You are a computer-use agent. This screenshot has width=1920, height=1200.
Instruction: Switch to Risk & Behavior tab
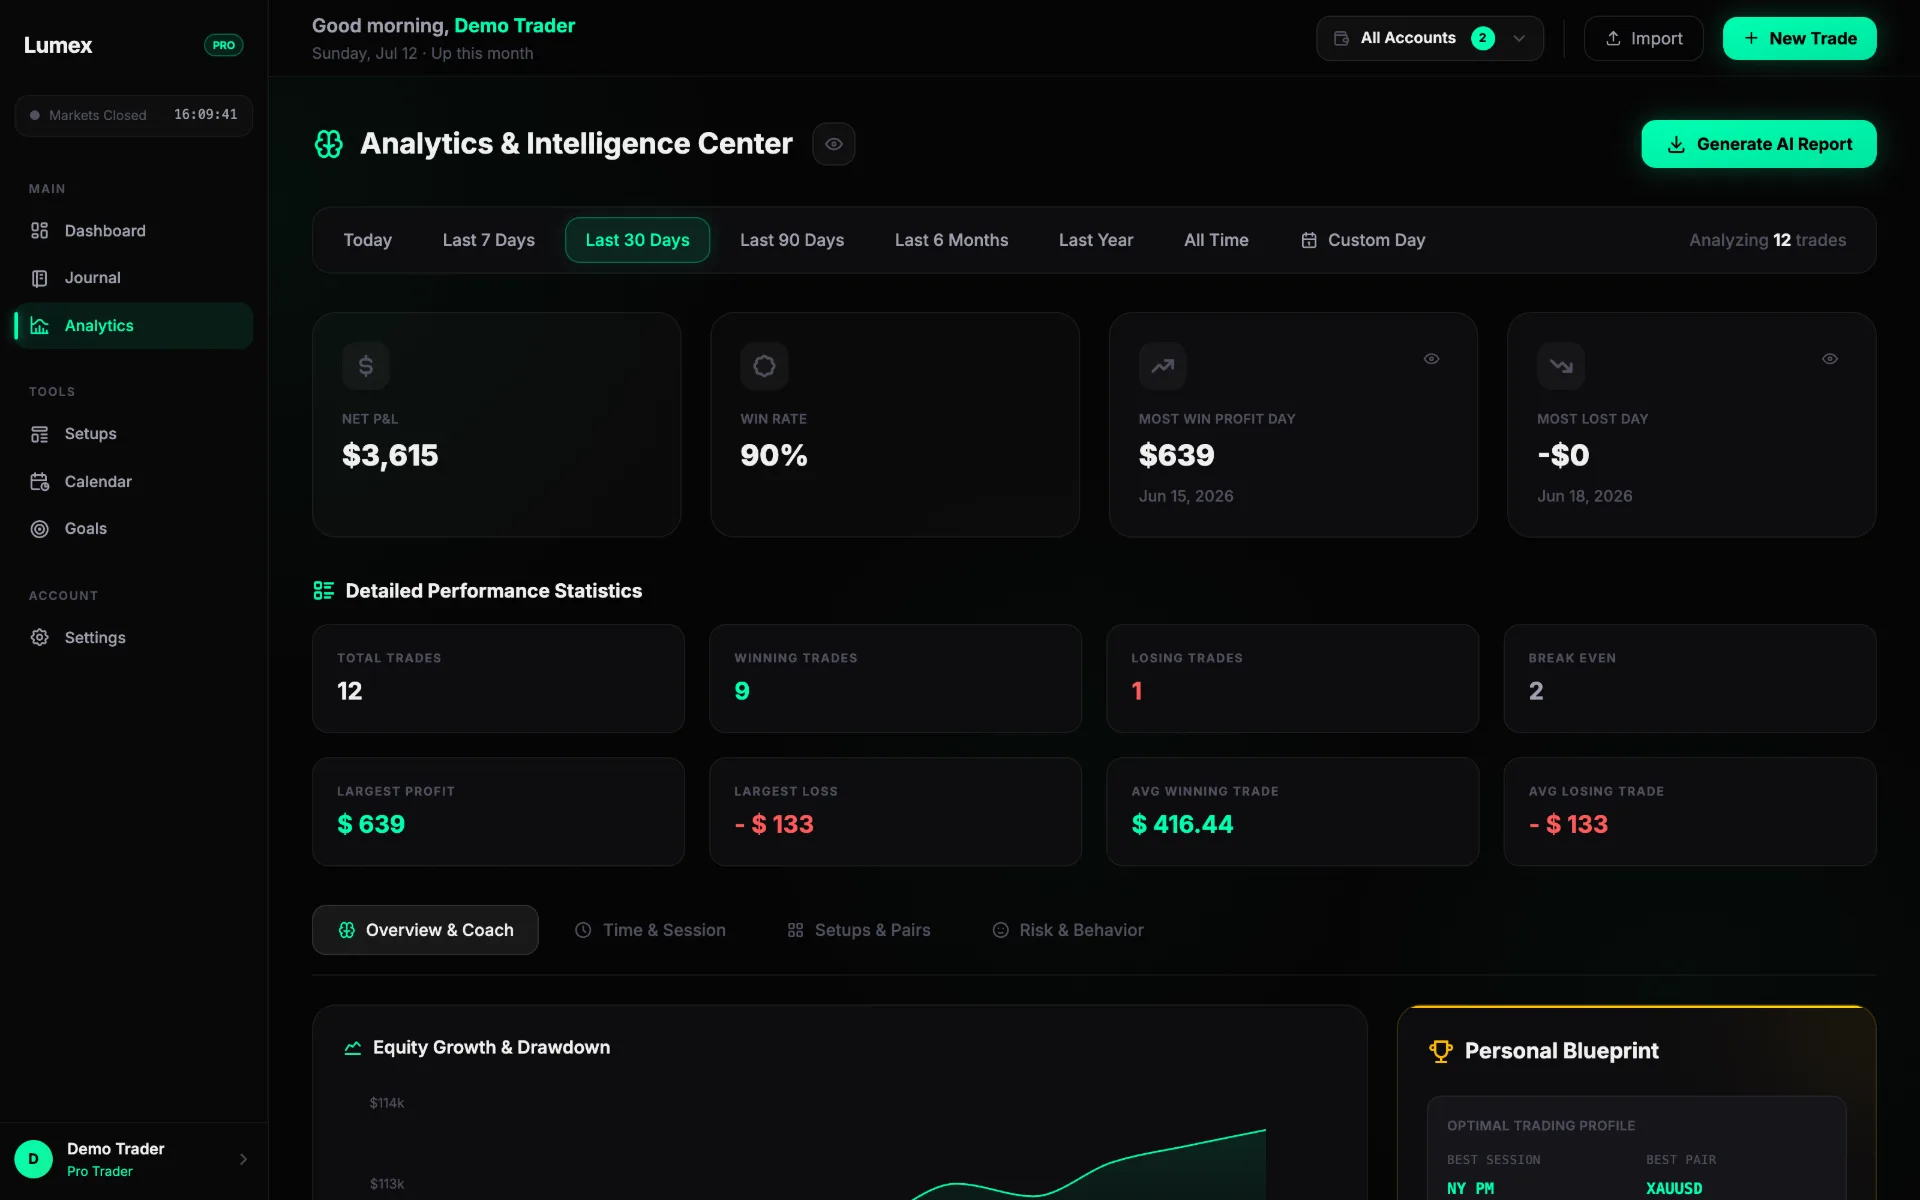pyautogui.click(x=1068, y=930)
